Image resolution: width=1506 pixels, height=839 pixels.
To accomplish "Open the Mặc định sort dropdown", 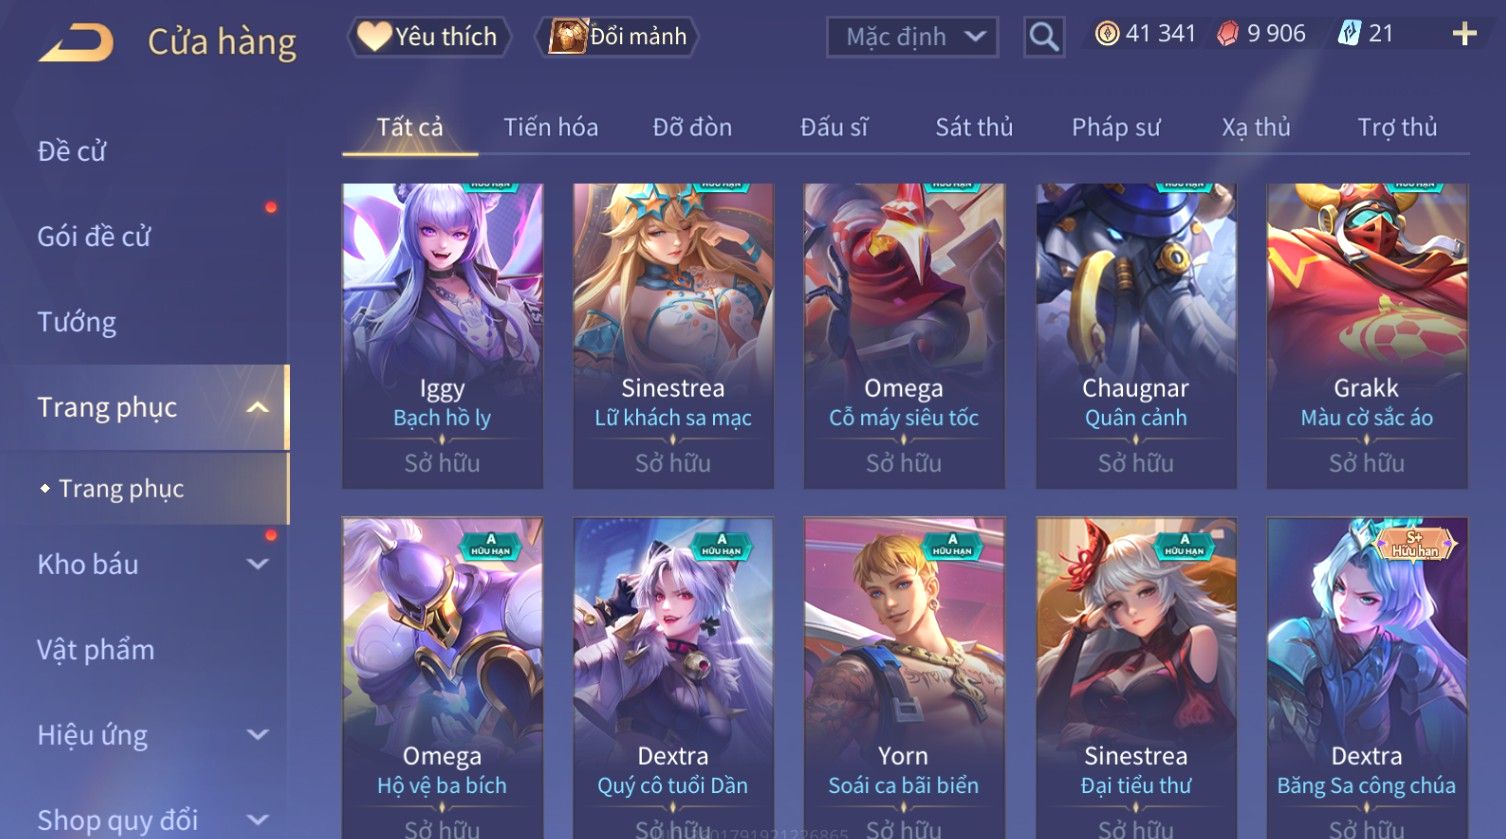I will [x=912, y=37].
